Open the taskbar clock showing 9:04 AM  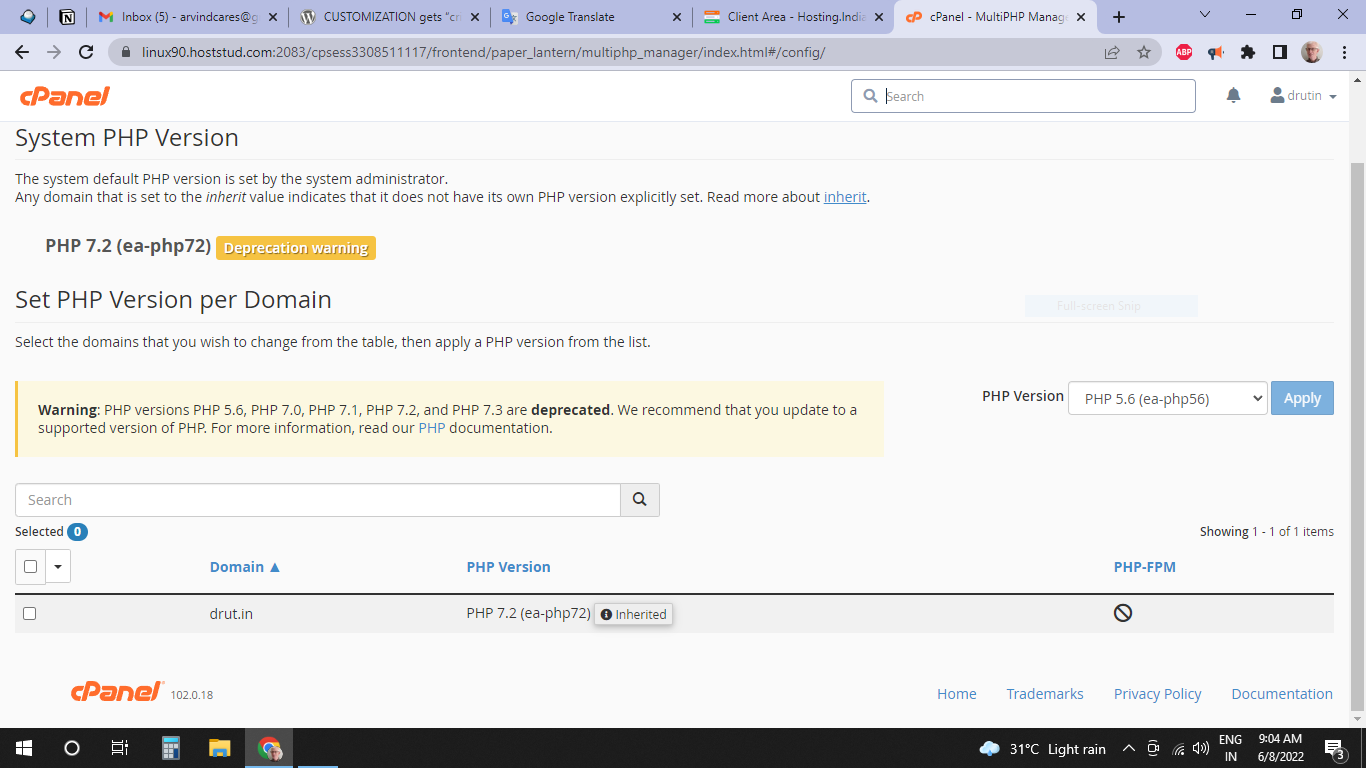pyautogui.click(x=1280, y=748)
